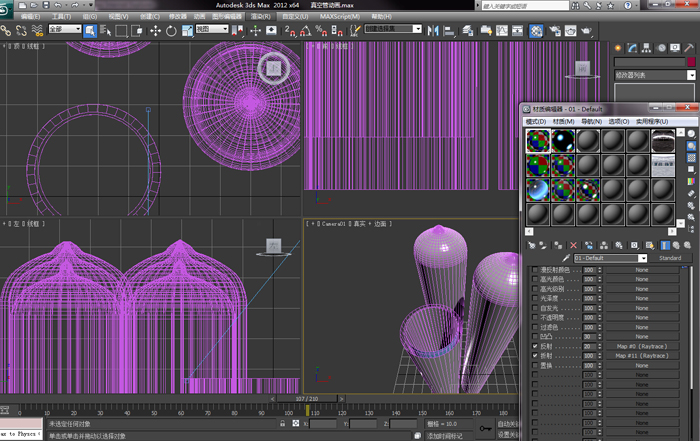
Task: Enable the 置换 map checkbox
Action: [535, 365]
